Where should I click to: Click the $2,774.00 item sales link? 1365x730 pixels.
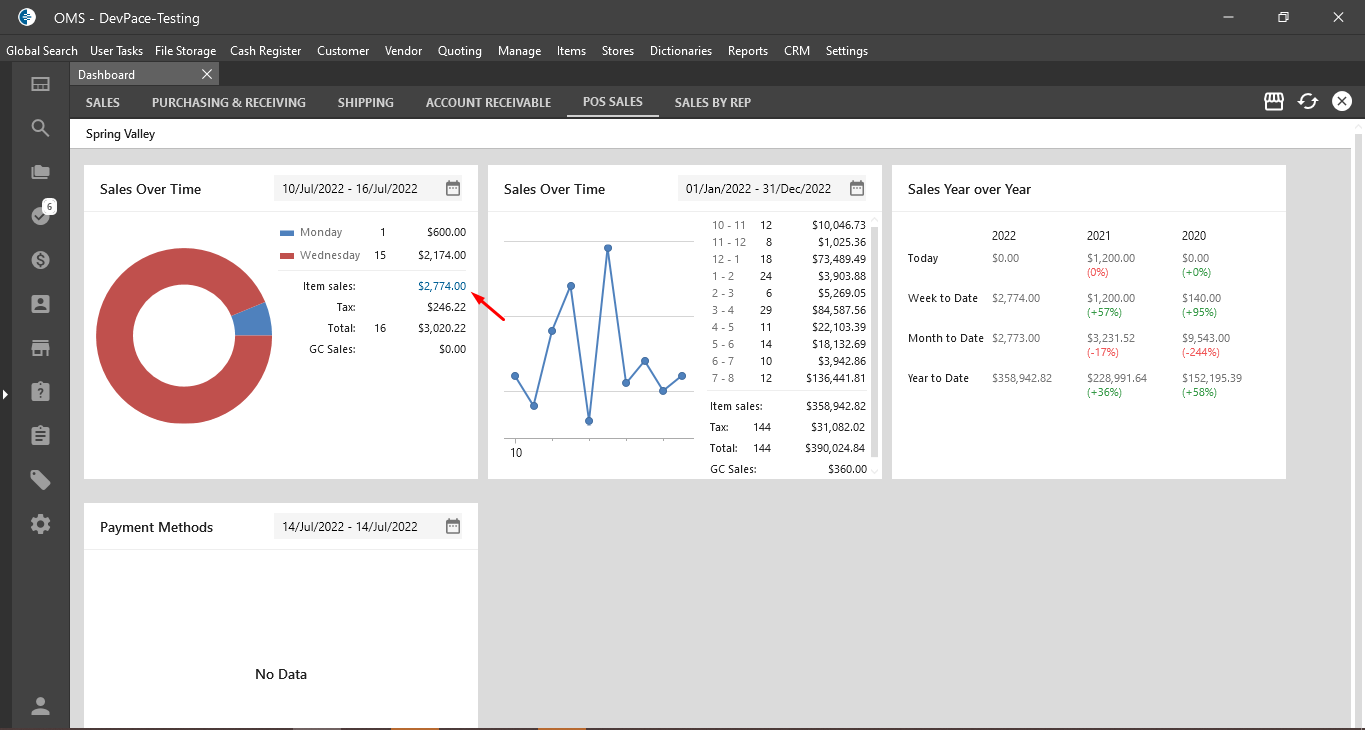coord(442,286)
